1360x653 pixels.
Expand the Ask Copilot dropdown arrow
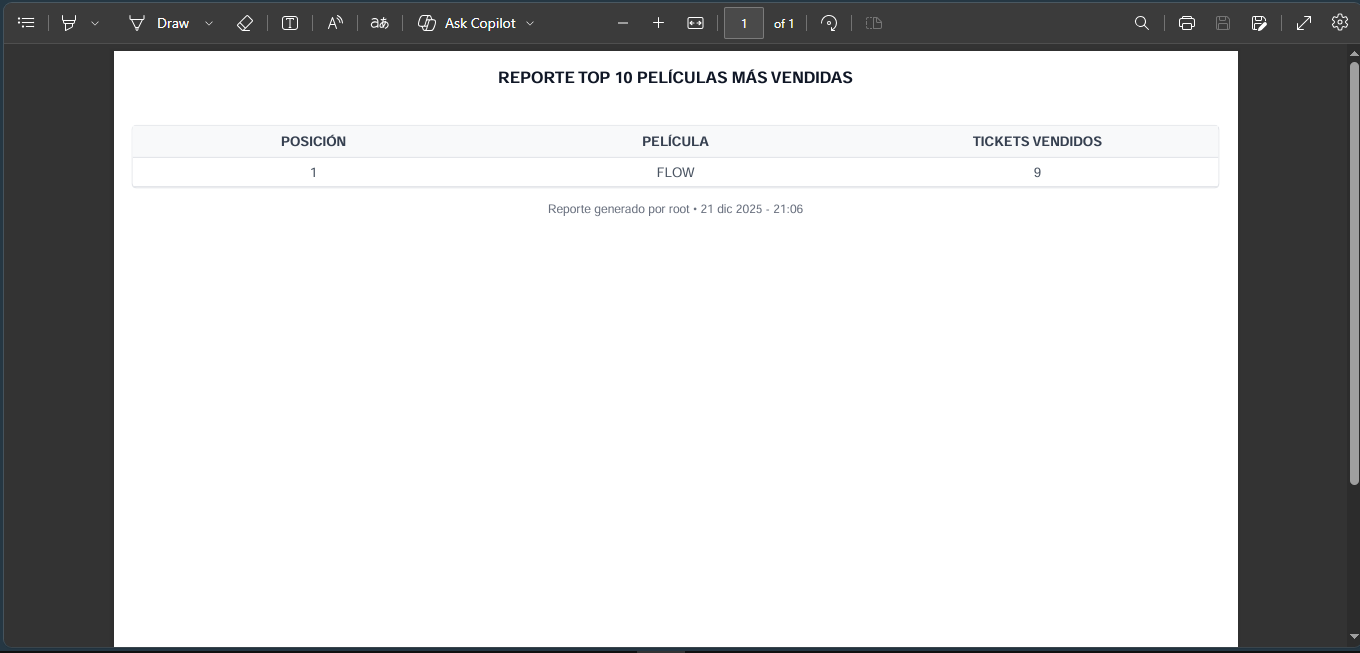coord(530,23)
